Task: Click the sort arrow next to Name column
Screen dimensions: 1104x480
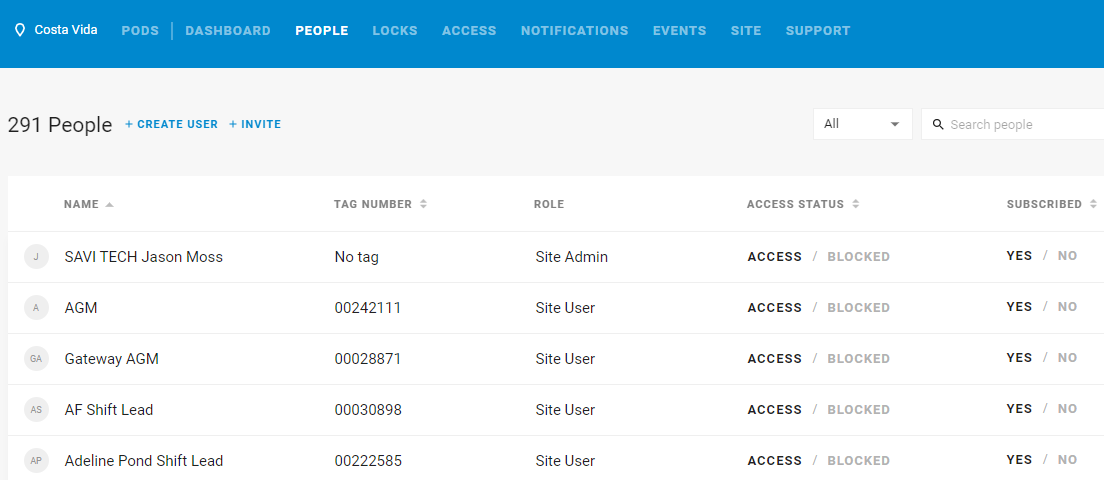Action: pyautogui.click(x=109, y=205)
